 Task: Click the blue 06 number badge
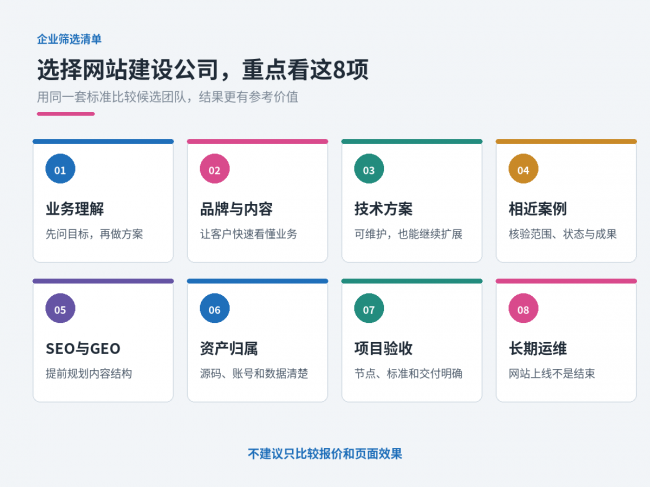pos(215,308)
